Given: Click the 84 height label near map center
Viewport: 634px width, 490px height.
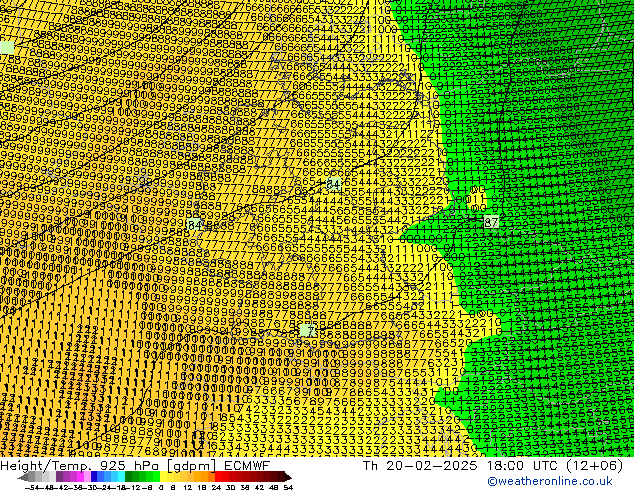Looking at the screenshot, I should pos(333,184).
